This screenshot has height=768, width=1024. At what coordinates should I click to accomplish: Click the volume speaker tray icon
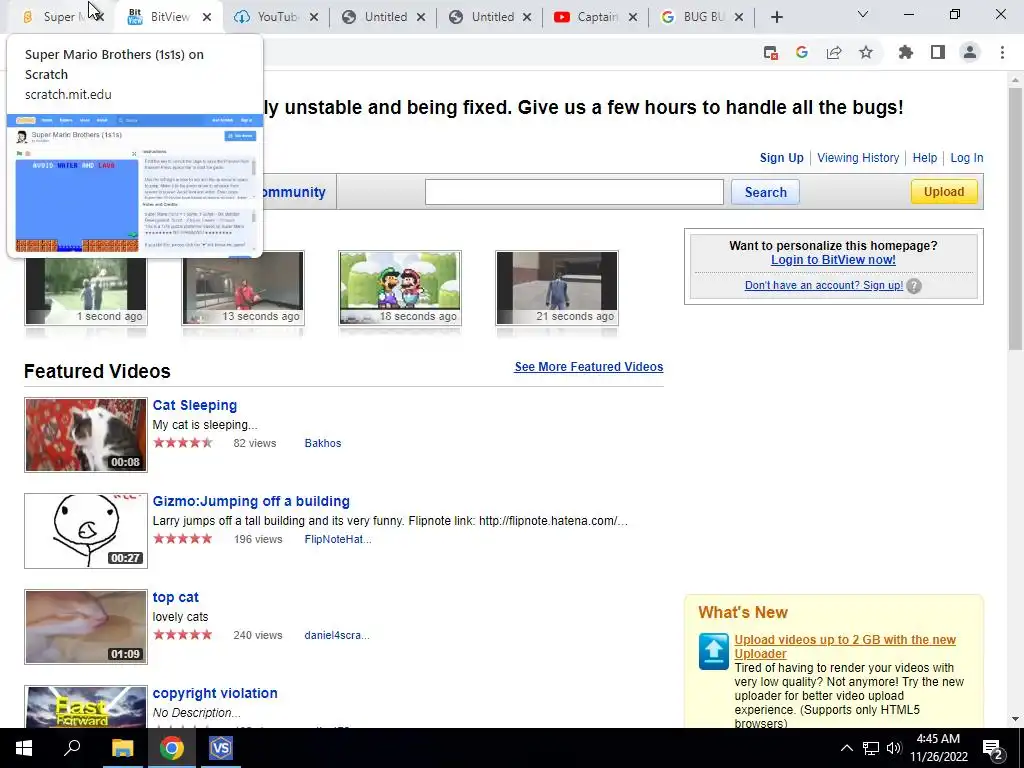click(894, 748)
